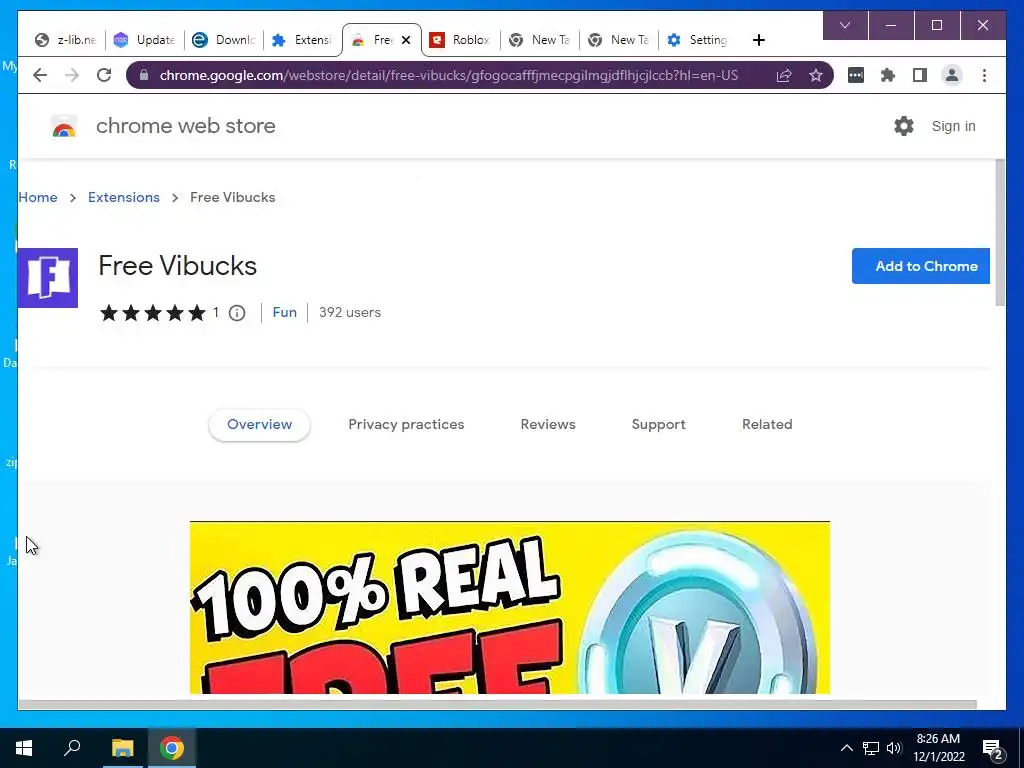Close the Free Vibucks tab

406,40
